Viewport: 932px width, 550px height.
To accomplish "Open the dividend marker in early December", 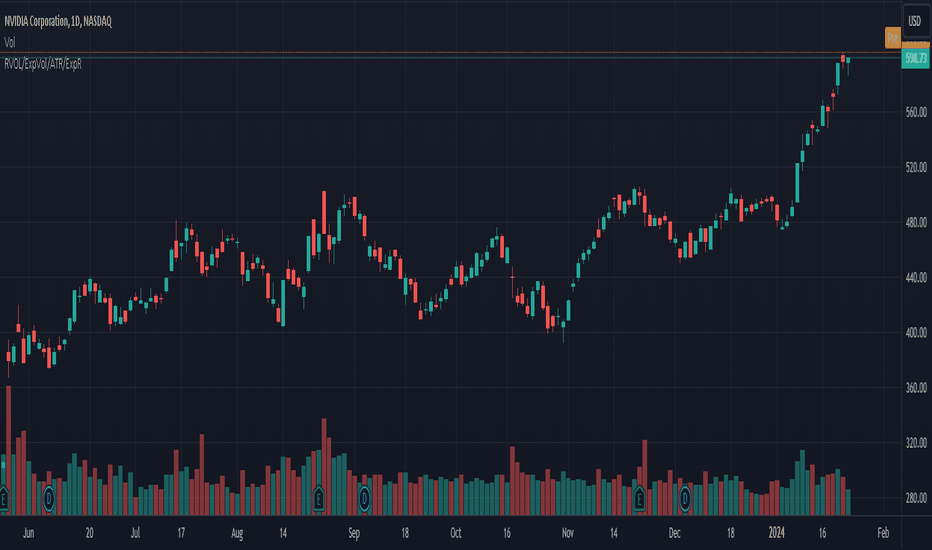I will (x=685, y=498).
